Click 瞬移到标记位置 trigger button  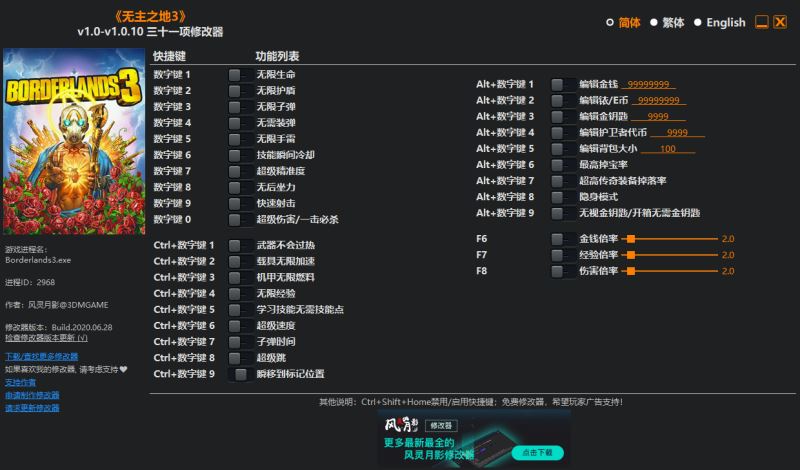240,374
